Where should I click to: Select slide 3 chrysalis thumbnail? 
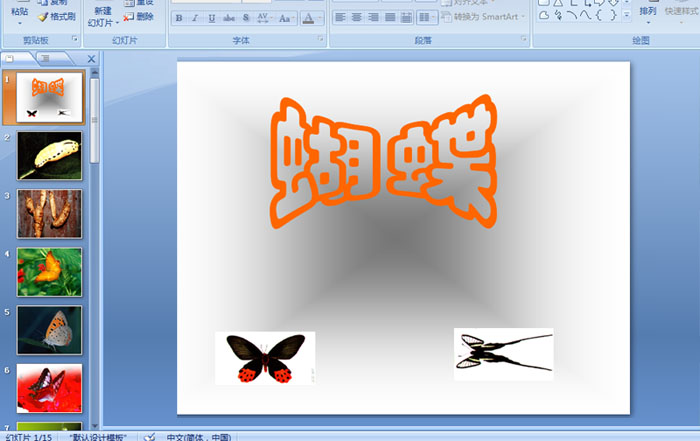[50, 214]
